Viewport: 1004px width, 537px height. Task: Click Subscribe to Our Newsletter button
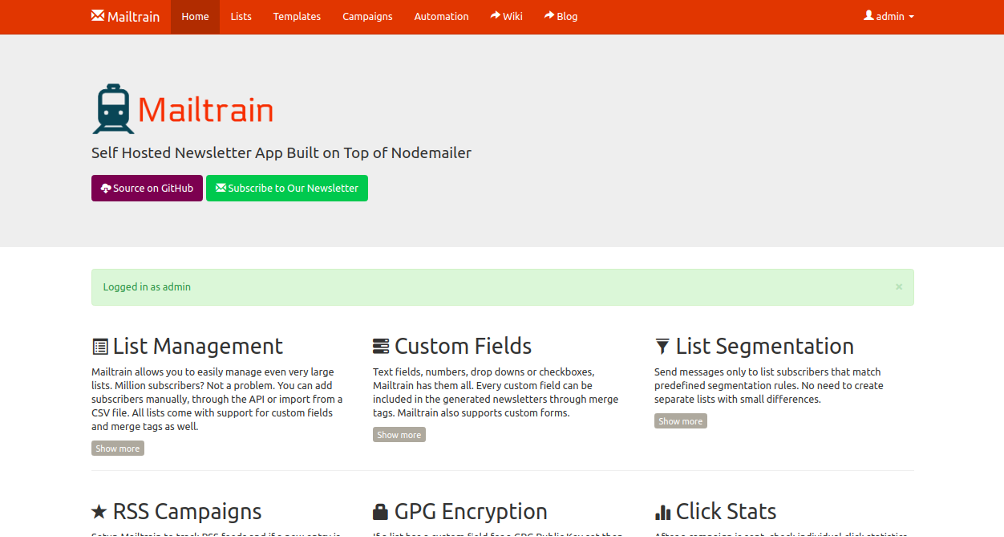[x=287, y=188]
